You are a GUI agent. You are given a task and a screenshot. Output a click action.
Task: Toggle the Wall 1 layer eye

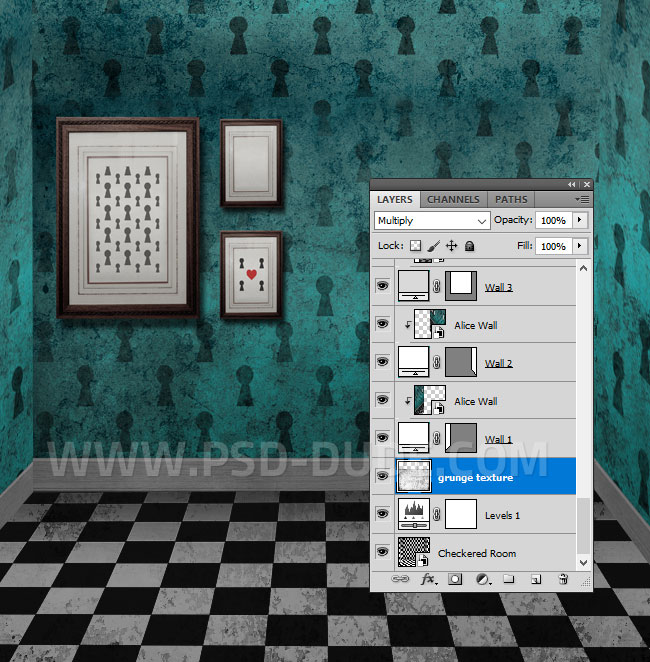coord(382,437)
